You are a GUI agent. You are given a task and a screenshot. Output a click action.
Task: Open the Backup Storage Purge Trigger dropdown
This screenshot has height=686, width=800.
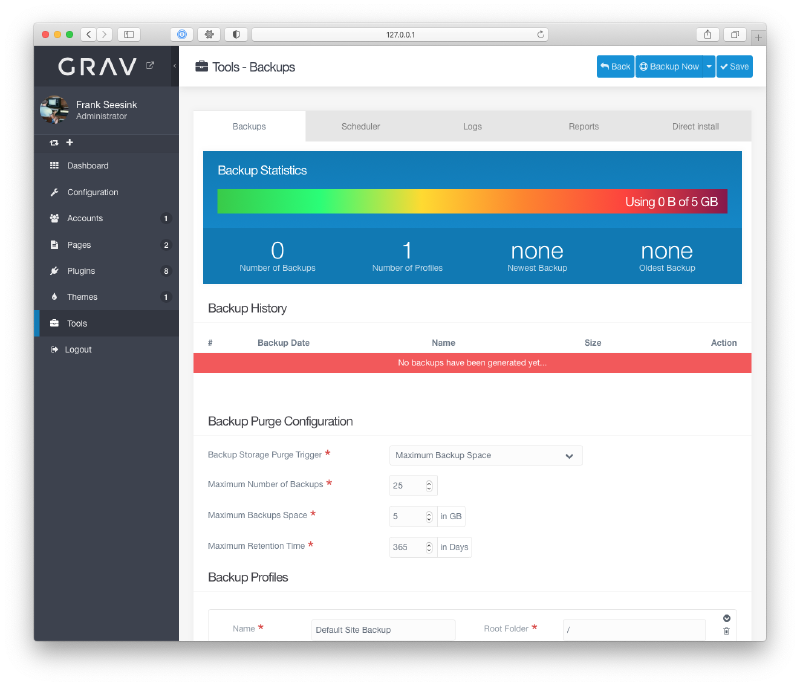click(x=485, y=455)
